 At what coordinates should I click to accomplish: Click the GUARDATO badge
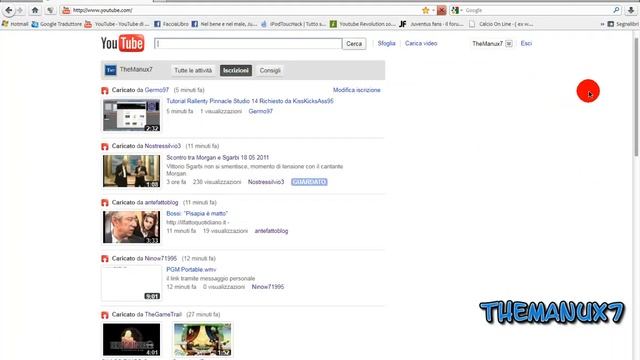pos(309,182)
